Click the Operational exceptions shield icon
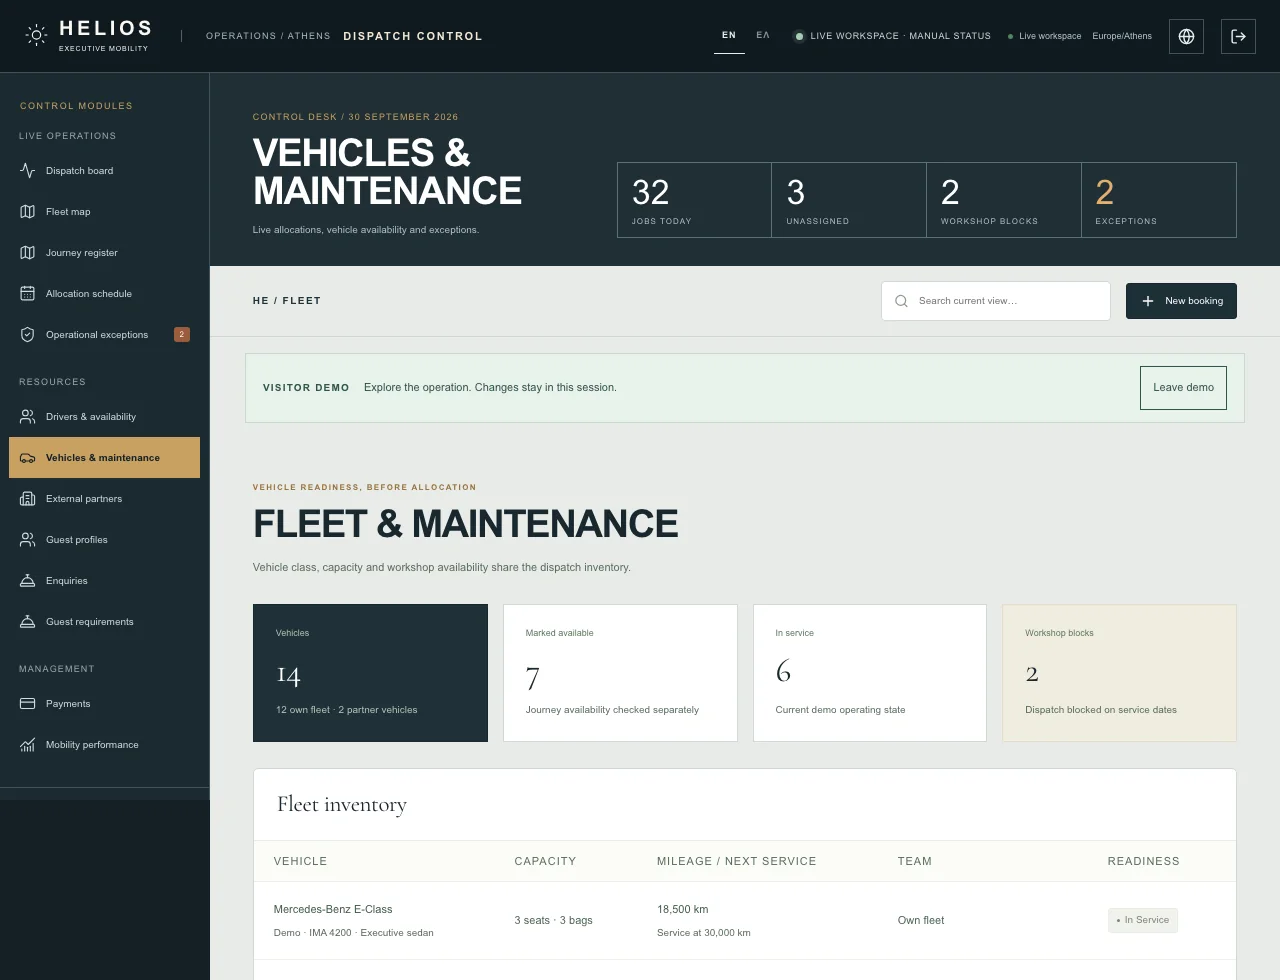Screen dimensions: 1280x980 pyautogui.click(x=28, y=335)
